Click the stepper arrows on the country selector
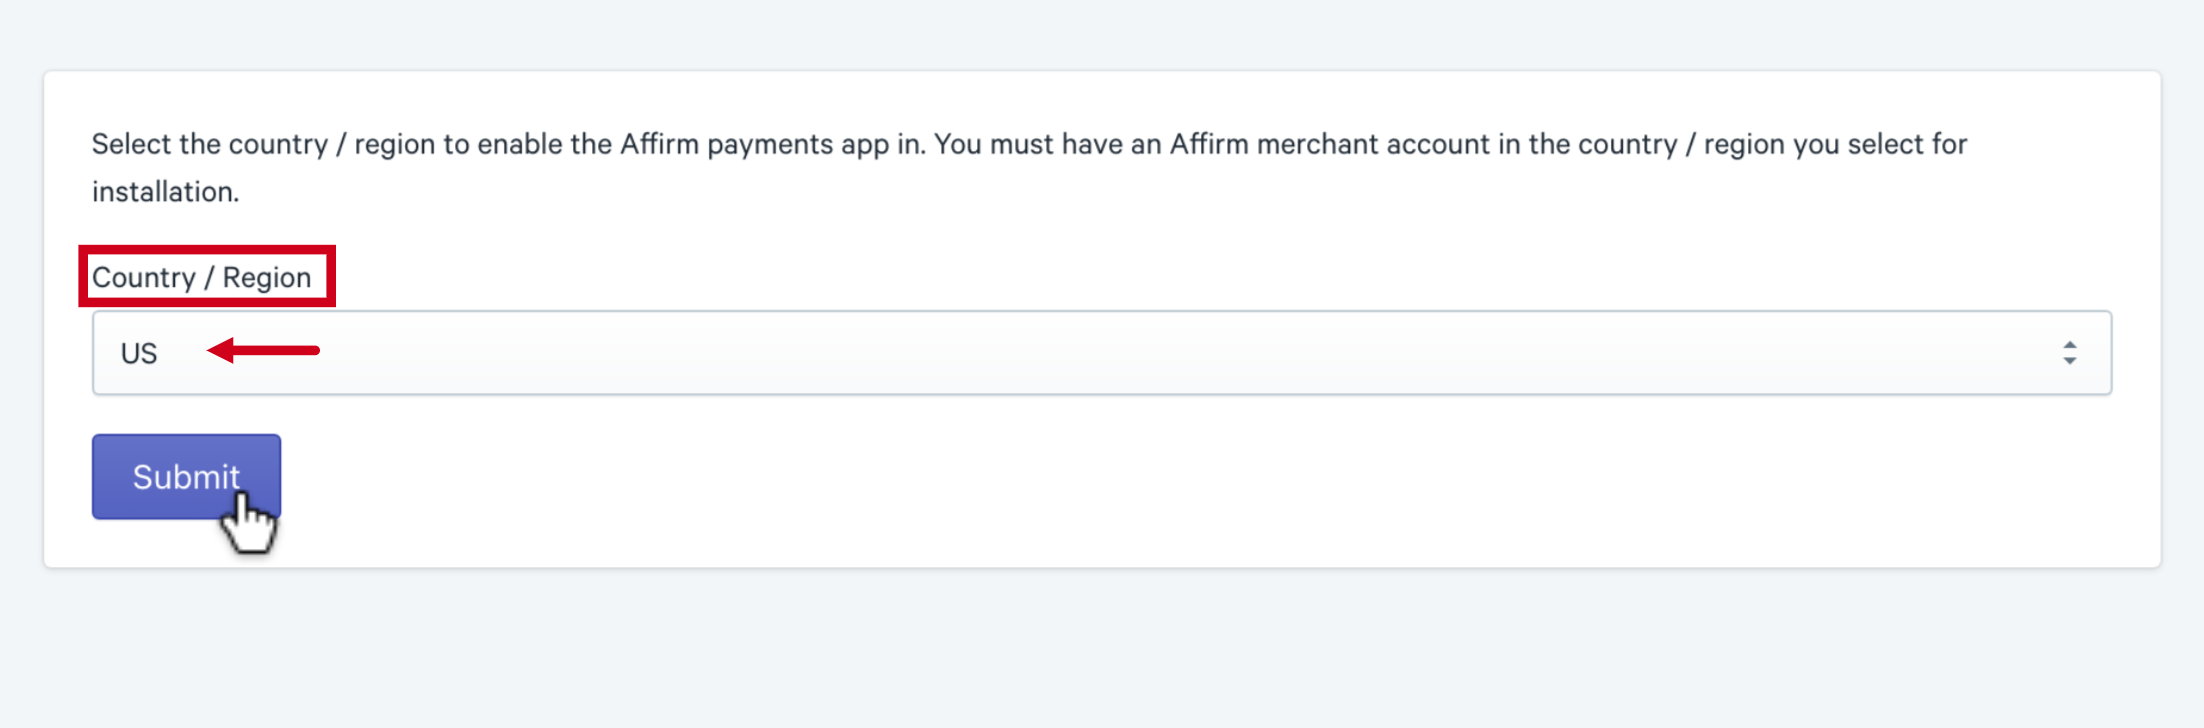 pyautogui.click(x=2068, y=352)
